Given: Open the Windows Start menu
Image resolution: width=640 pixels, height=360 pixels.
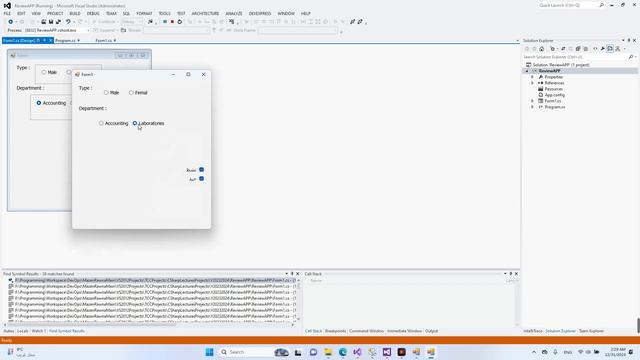Looking at the screenshot, I should point(209,352).
